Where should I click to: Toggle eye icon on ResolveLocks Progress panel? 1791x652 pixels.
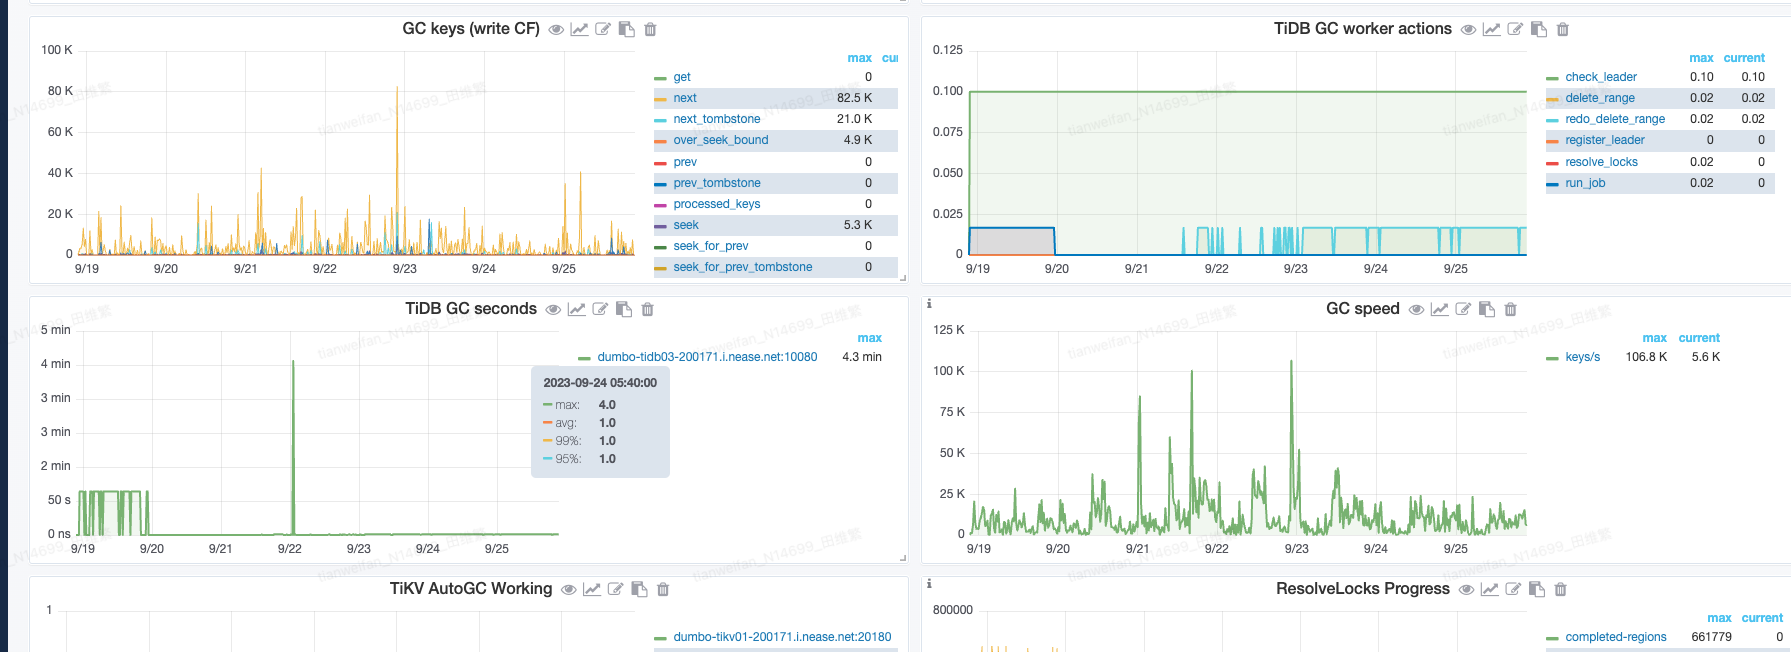pyautogui.click(x=1466, y=590)
